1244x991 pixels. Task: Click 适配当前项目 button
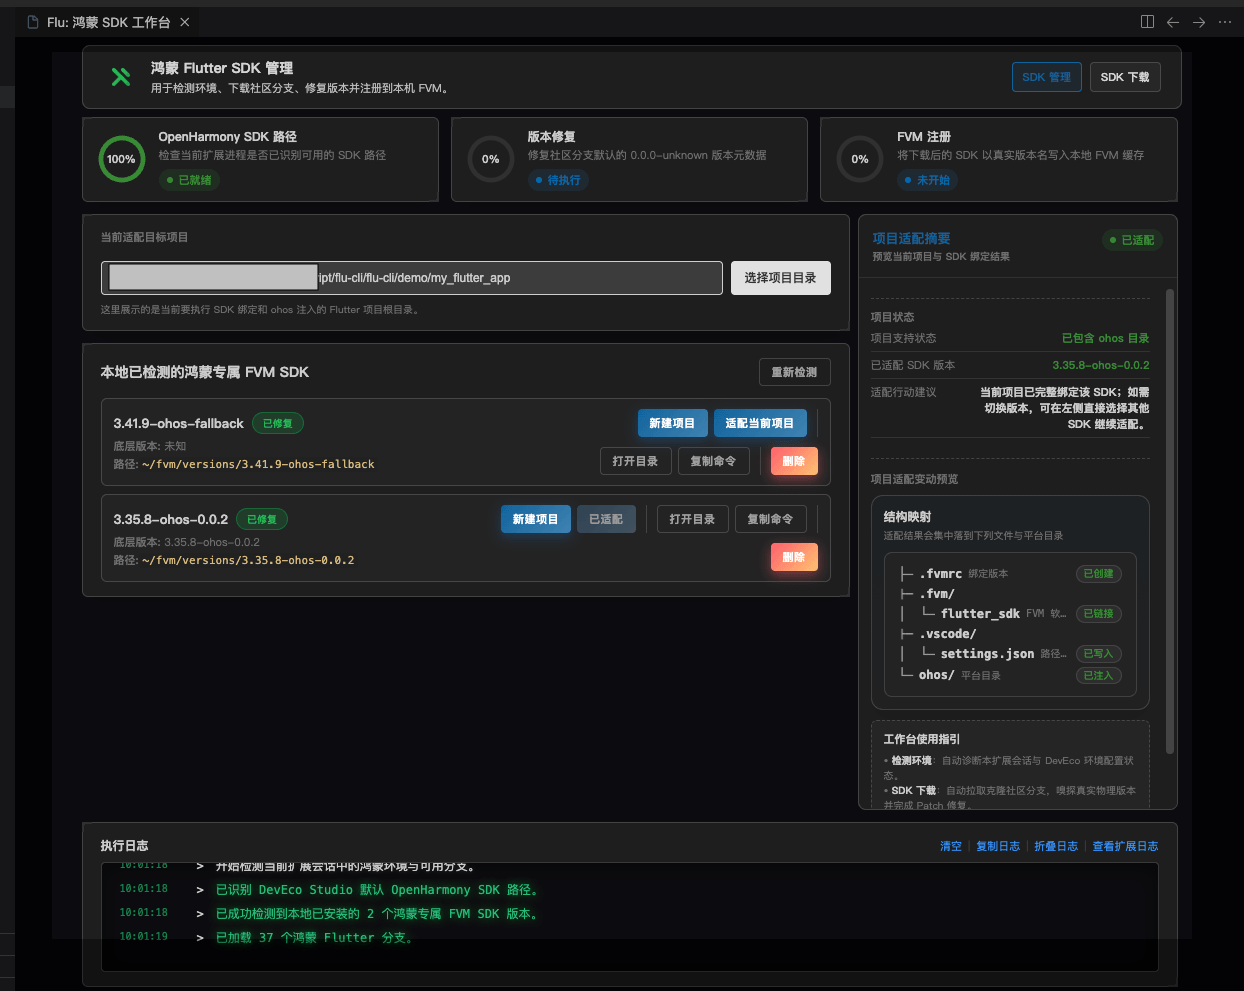tap(760, 423)
